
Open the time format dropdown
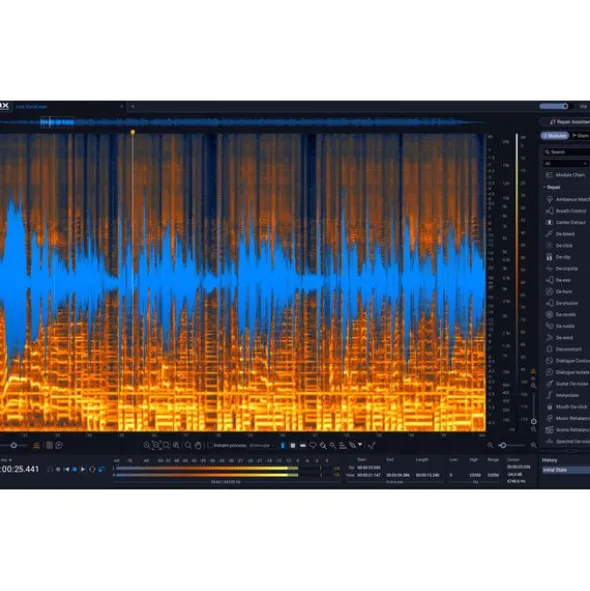click(x=6, y=460)
